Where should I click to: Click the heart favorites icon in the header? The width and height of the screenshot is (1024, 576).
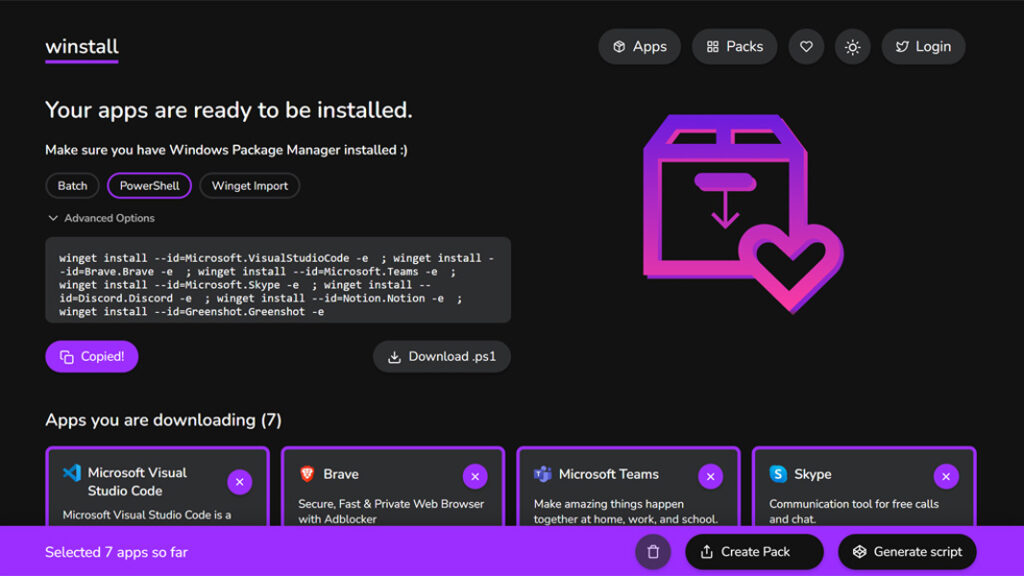(807, 46)
